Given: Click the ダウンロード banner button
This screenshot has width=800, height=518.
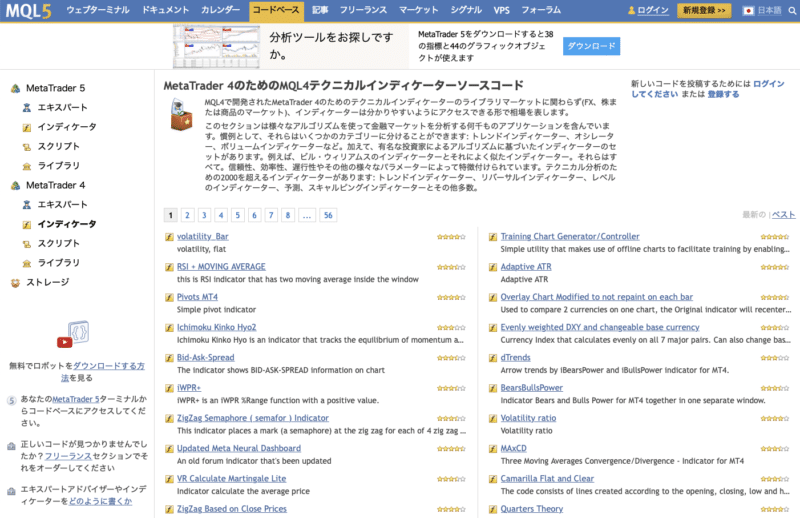Looking at the screenshot, I should coord(591,46).
